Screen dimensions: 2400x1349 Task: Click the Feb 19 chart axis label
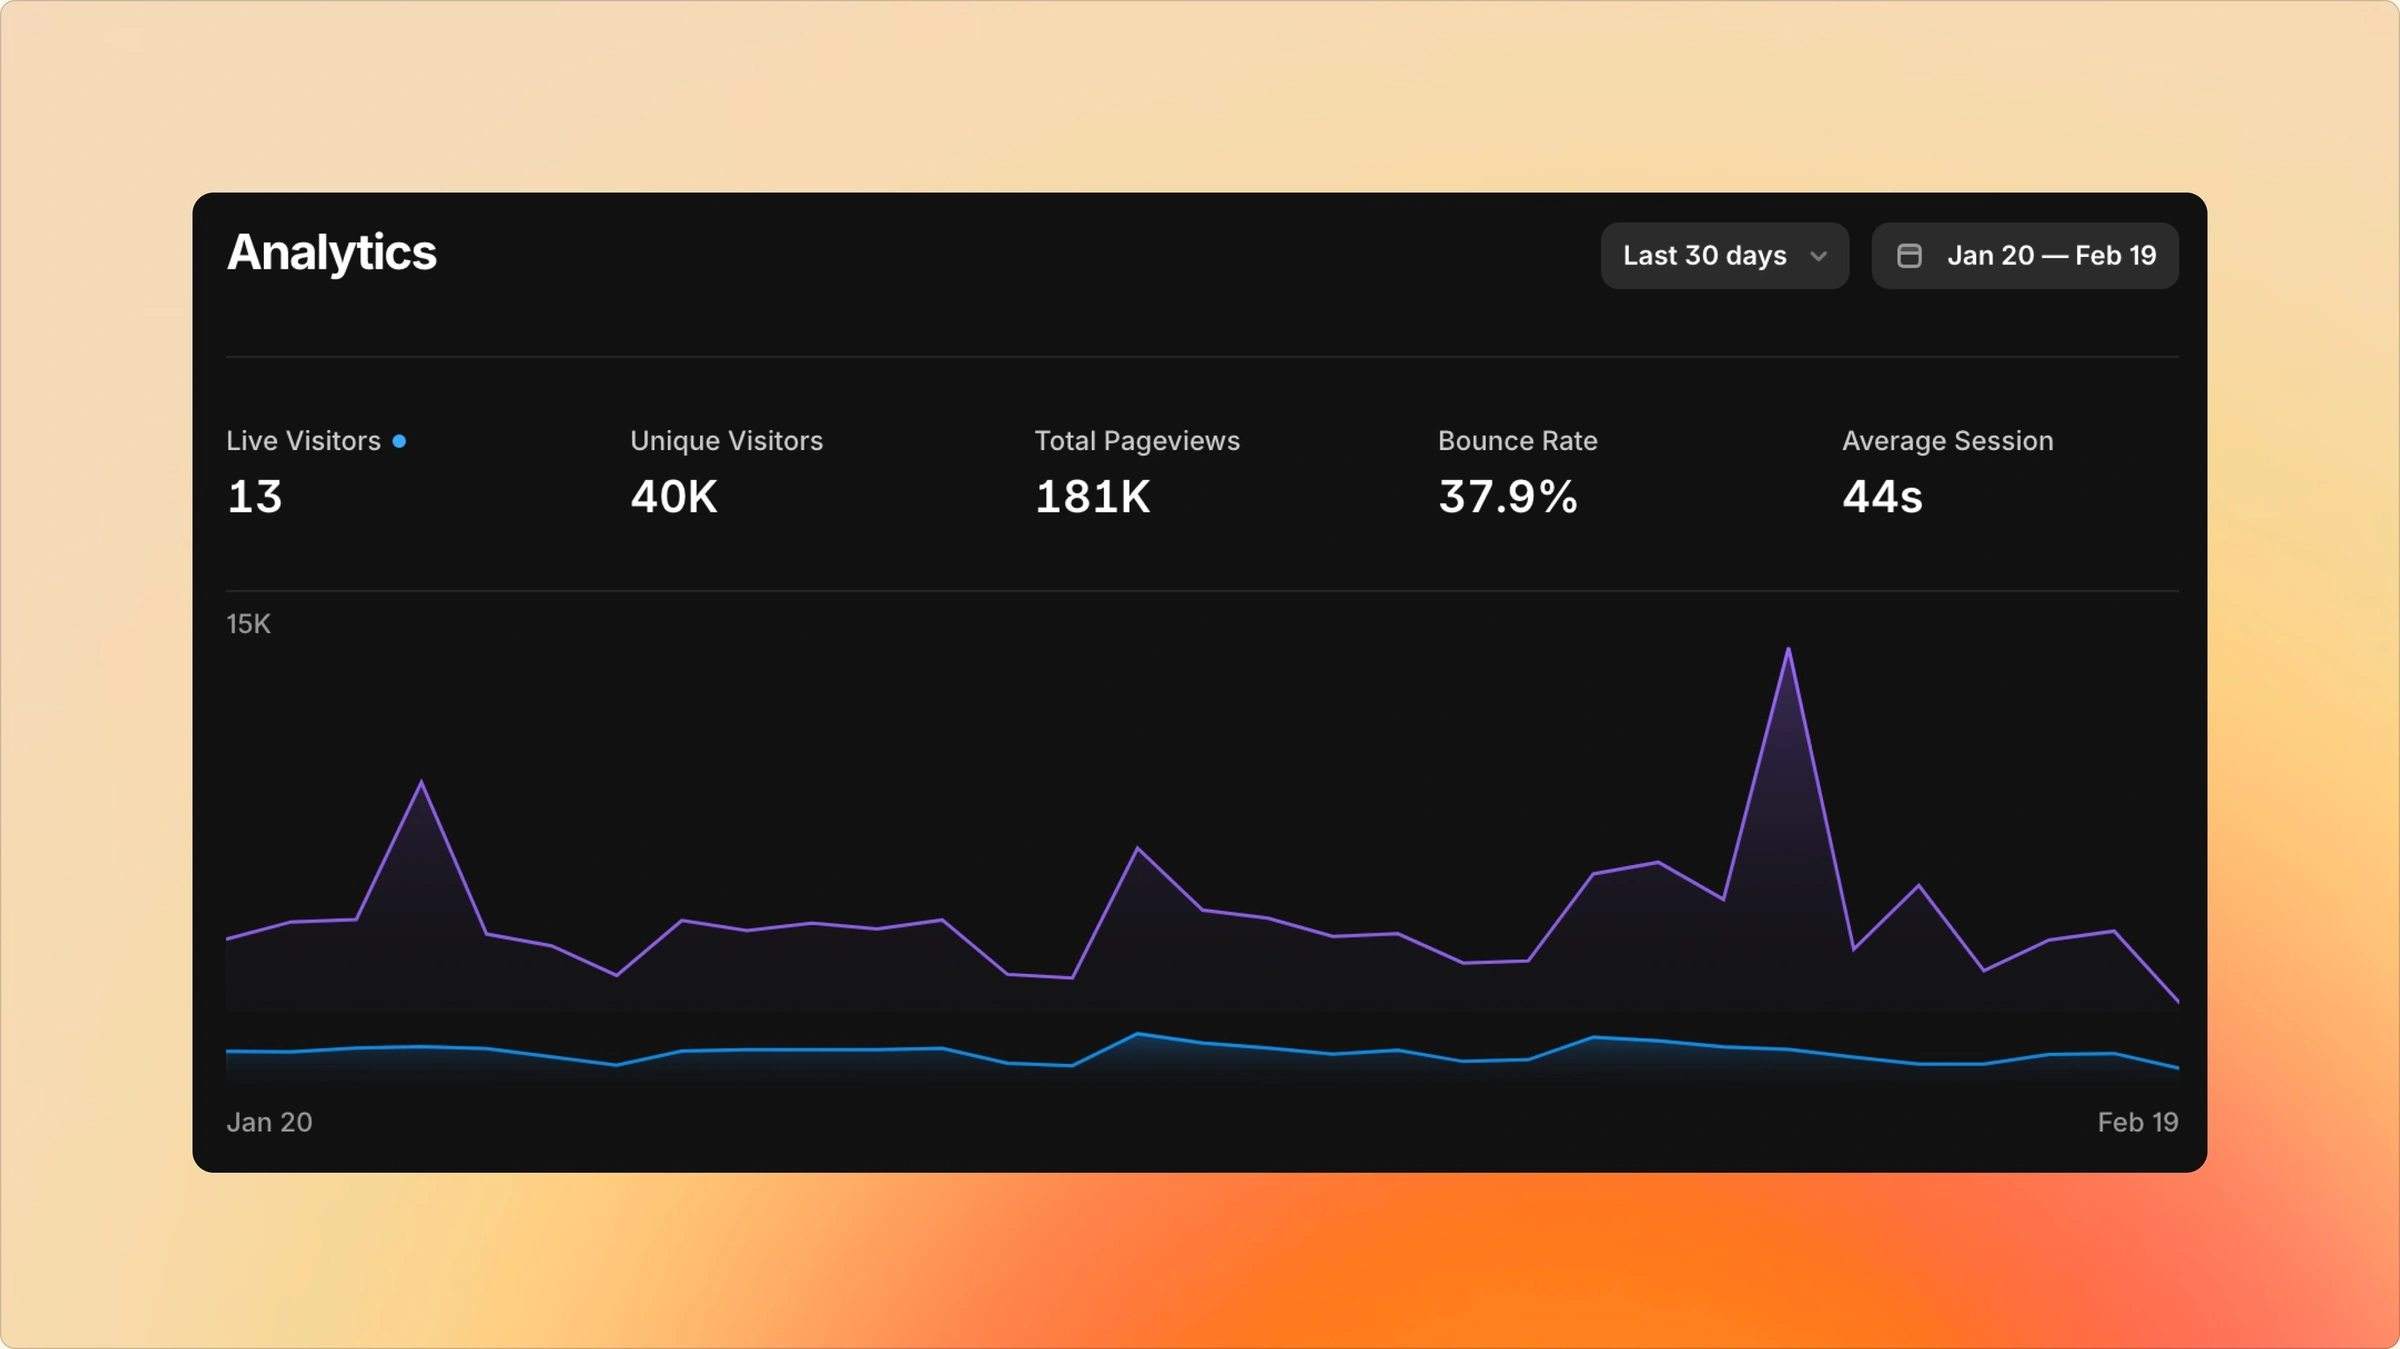(x=2137, y=1122)
